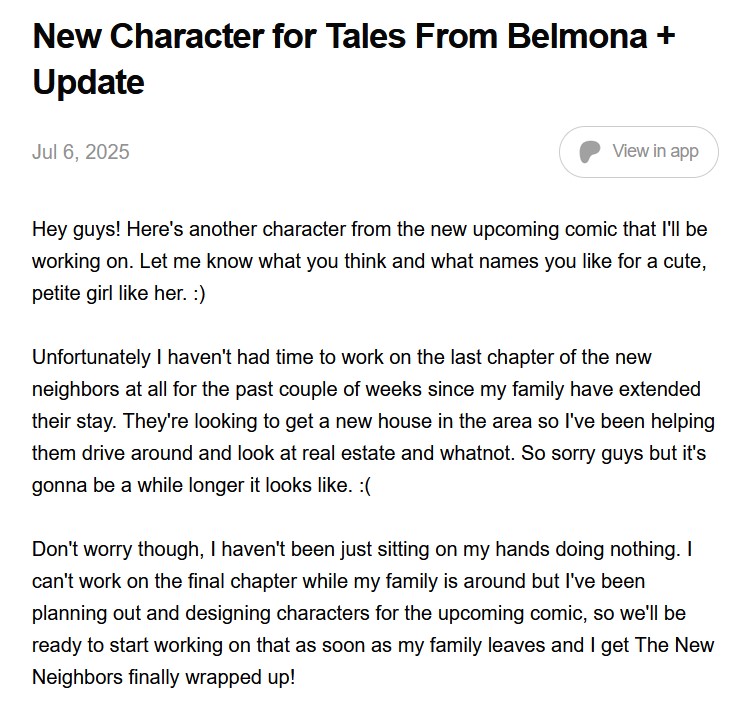This screenshot has width=752, height=727.
Task: Click the phrase 'Neighbors finally wrapped up!'
Action: (164, 677)
